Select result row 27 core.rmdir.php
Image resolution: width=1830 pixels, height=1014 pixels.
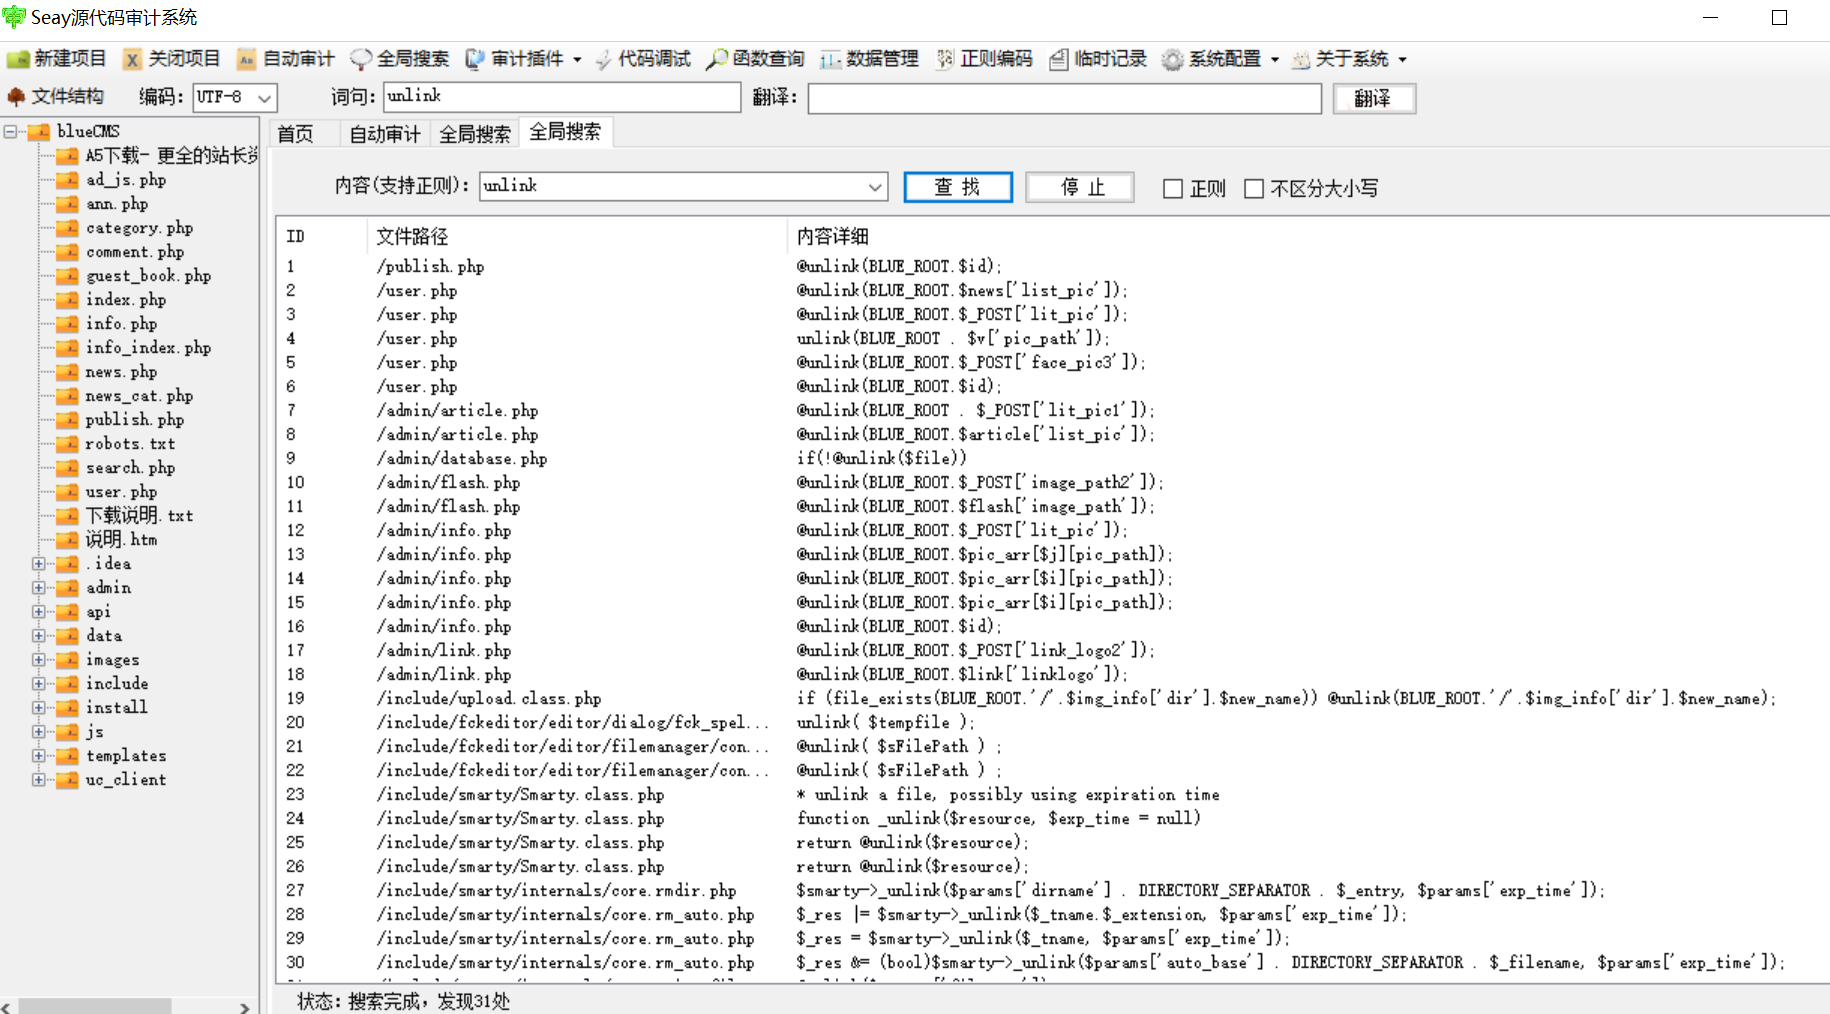tap(1052, 890)
